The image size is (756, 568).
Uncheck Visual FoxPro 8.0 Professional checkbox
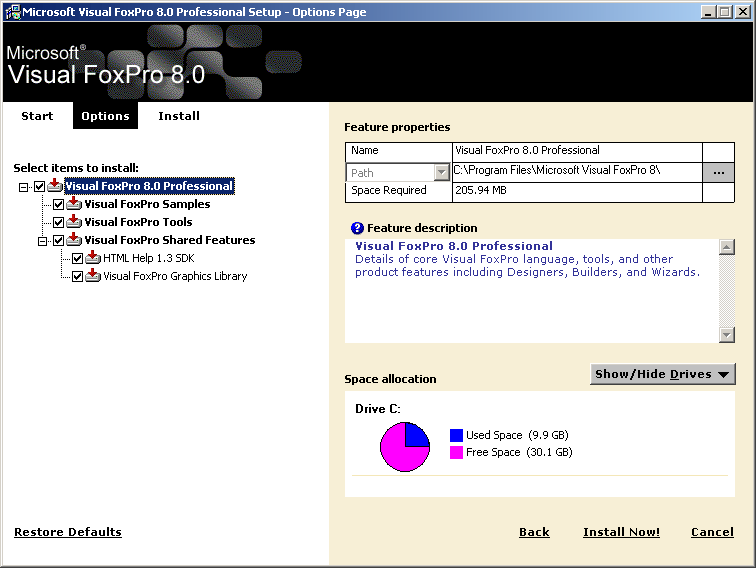(40, 186)
